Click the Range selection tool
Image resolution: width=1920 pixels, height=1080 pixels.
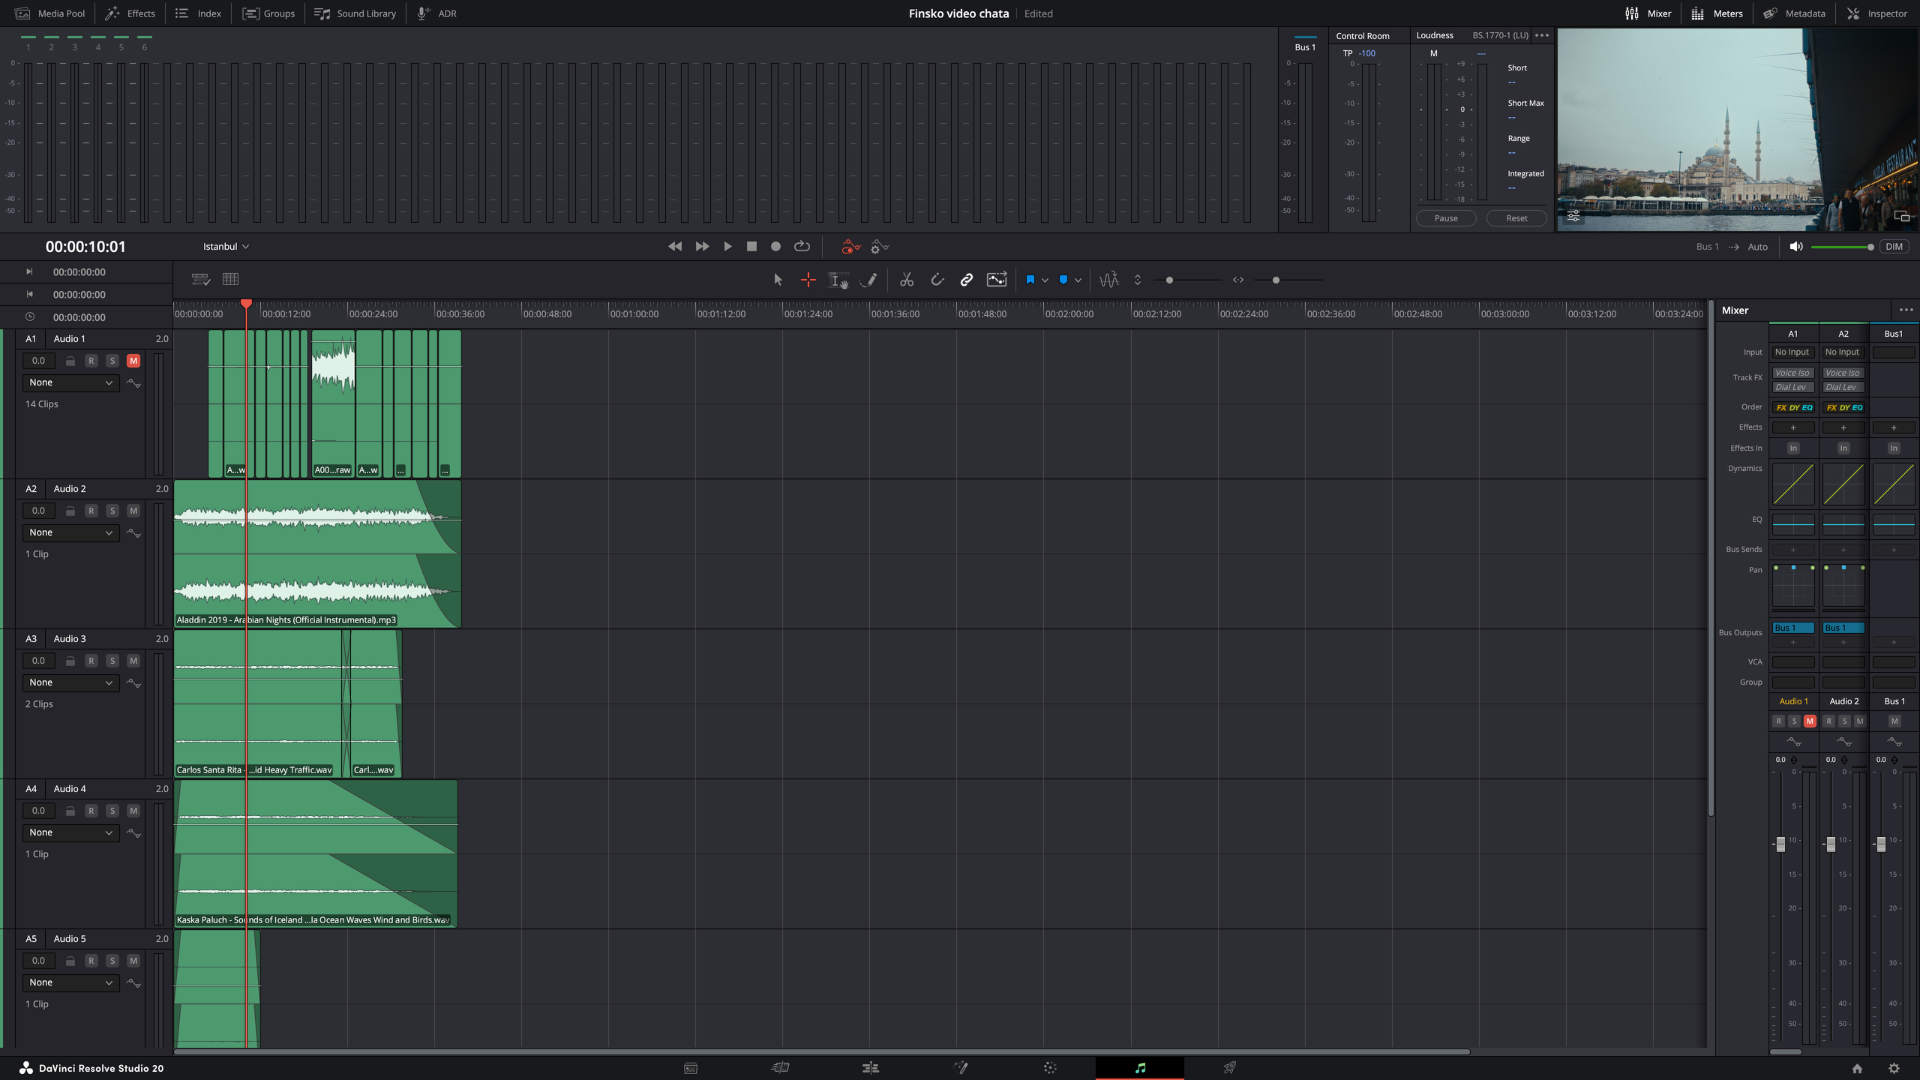pos(808,280)
